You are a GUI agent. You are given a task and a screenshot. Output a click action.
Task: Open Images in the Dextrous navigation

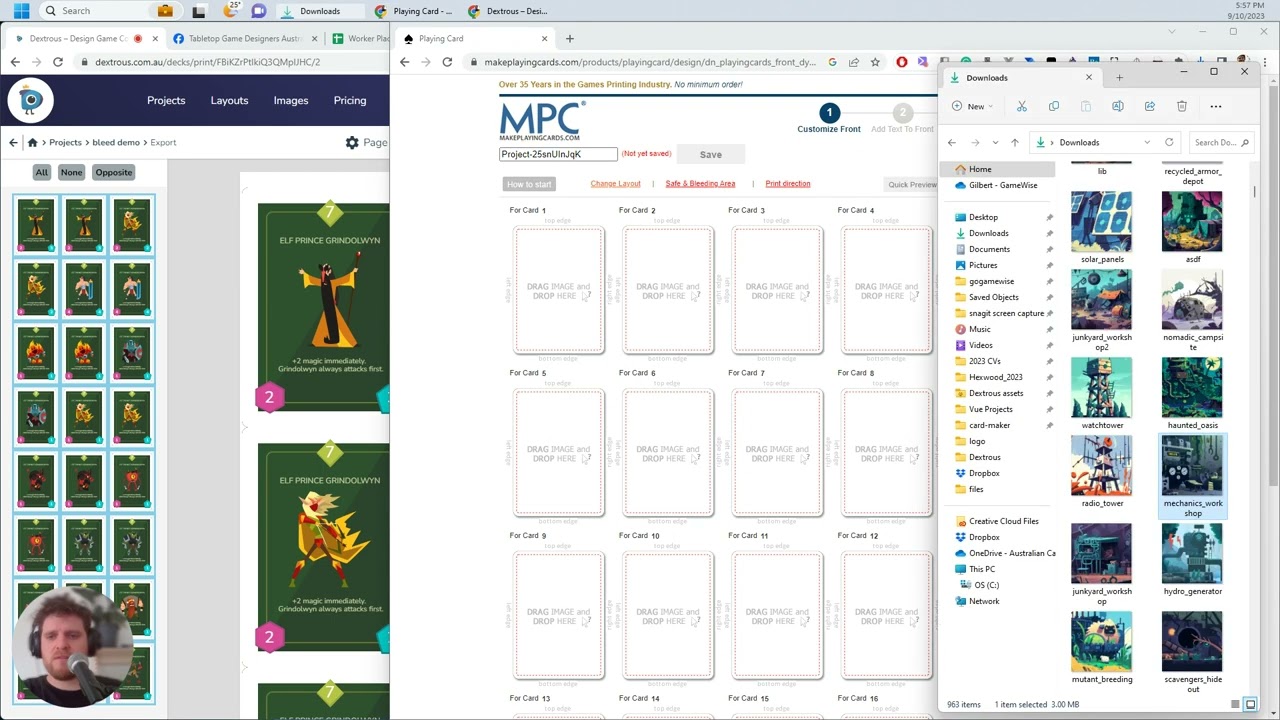click(291, 100)
